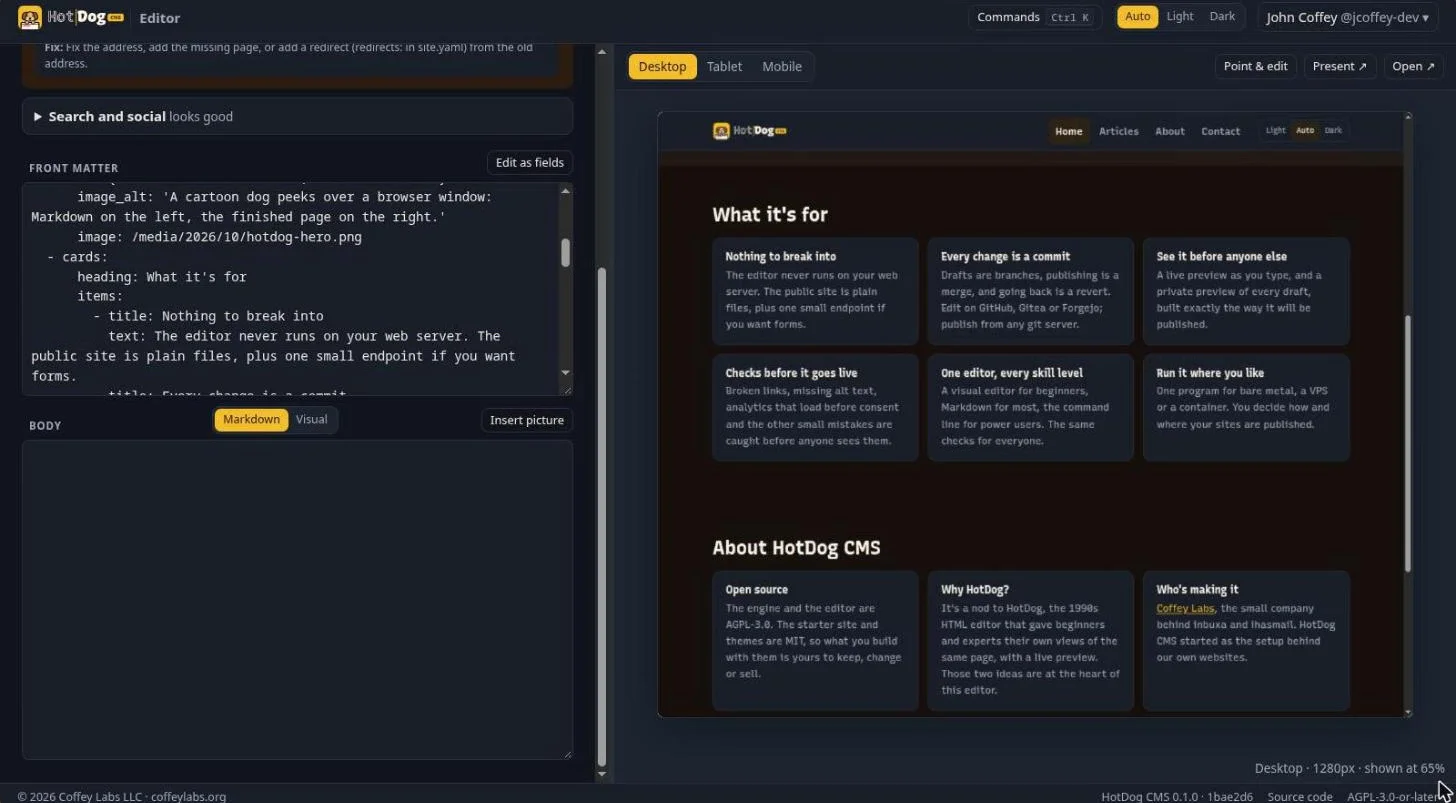This screenshot has height=803, width=1456.
Task: Click the "Run it where you like" card title
Action: (x=1210, y=373)
